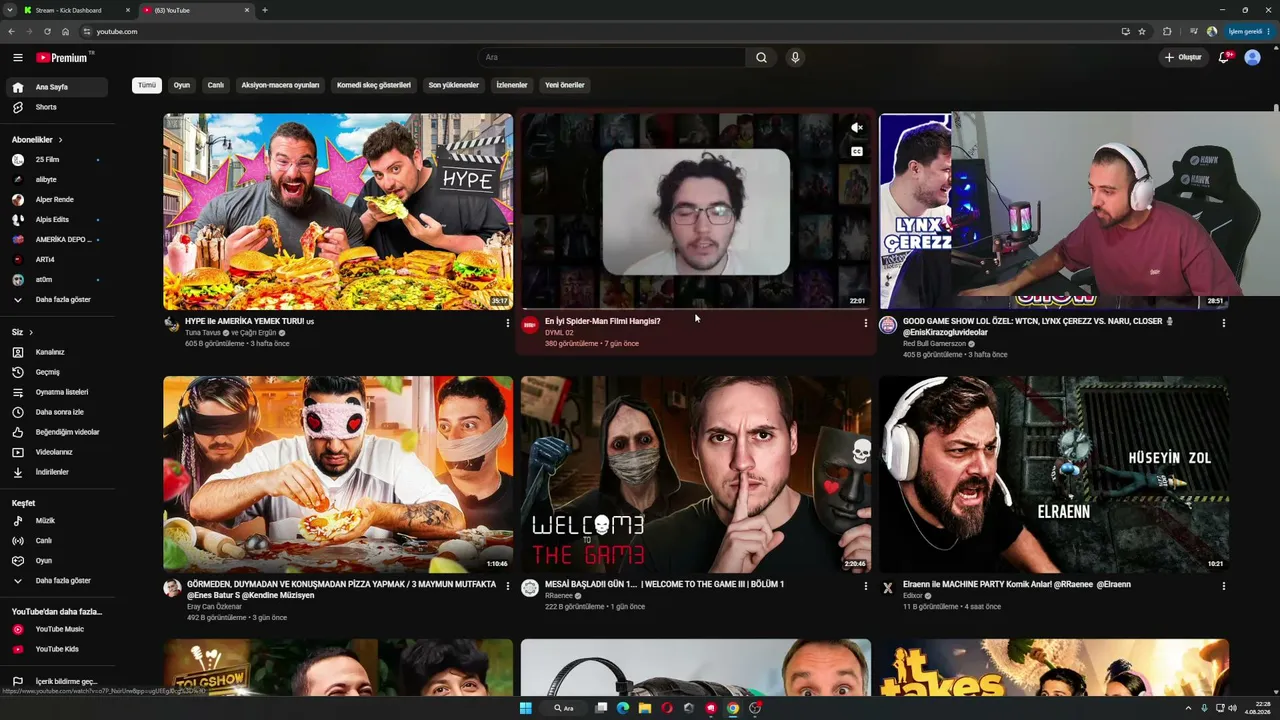Go back with browser back arrow
This screenshot has width=1280, height=720.
(x=11, y=32)
